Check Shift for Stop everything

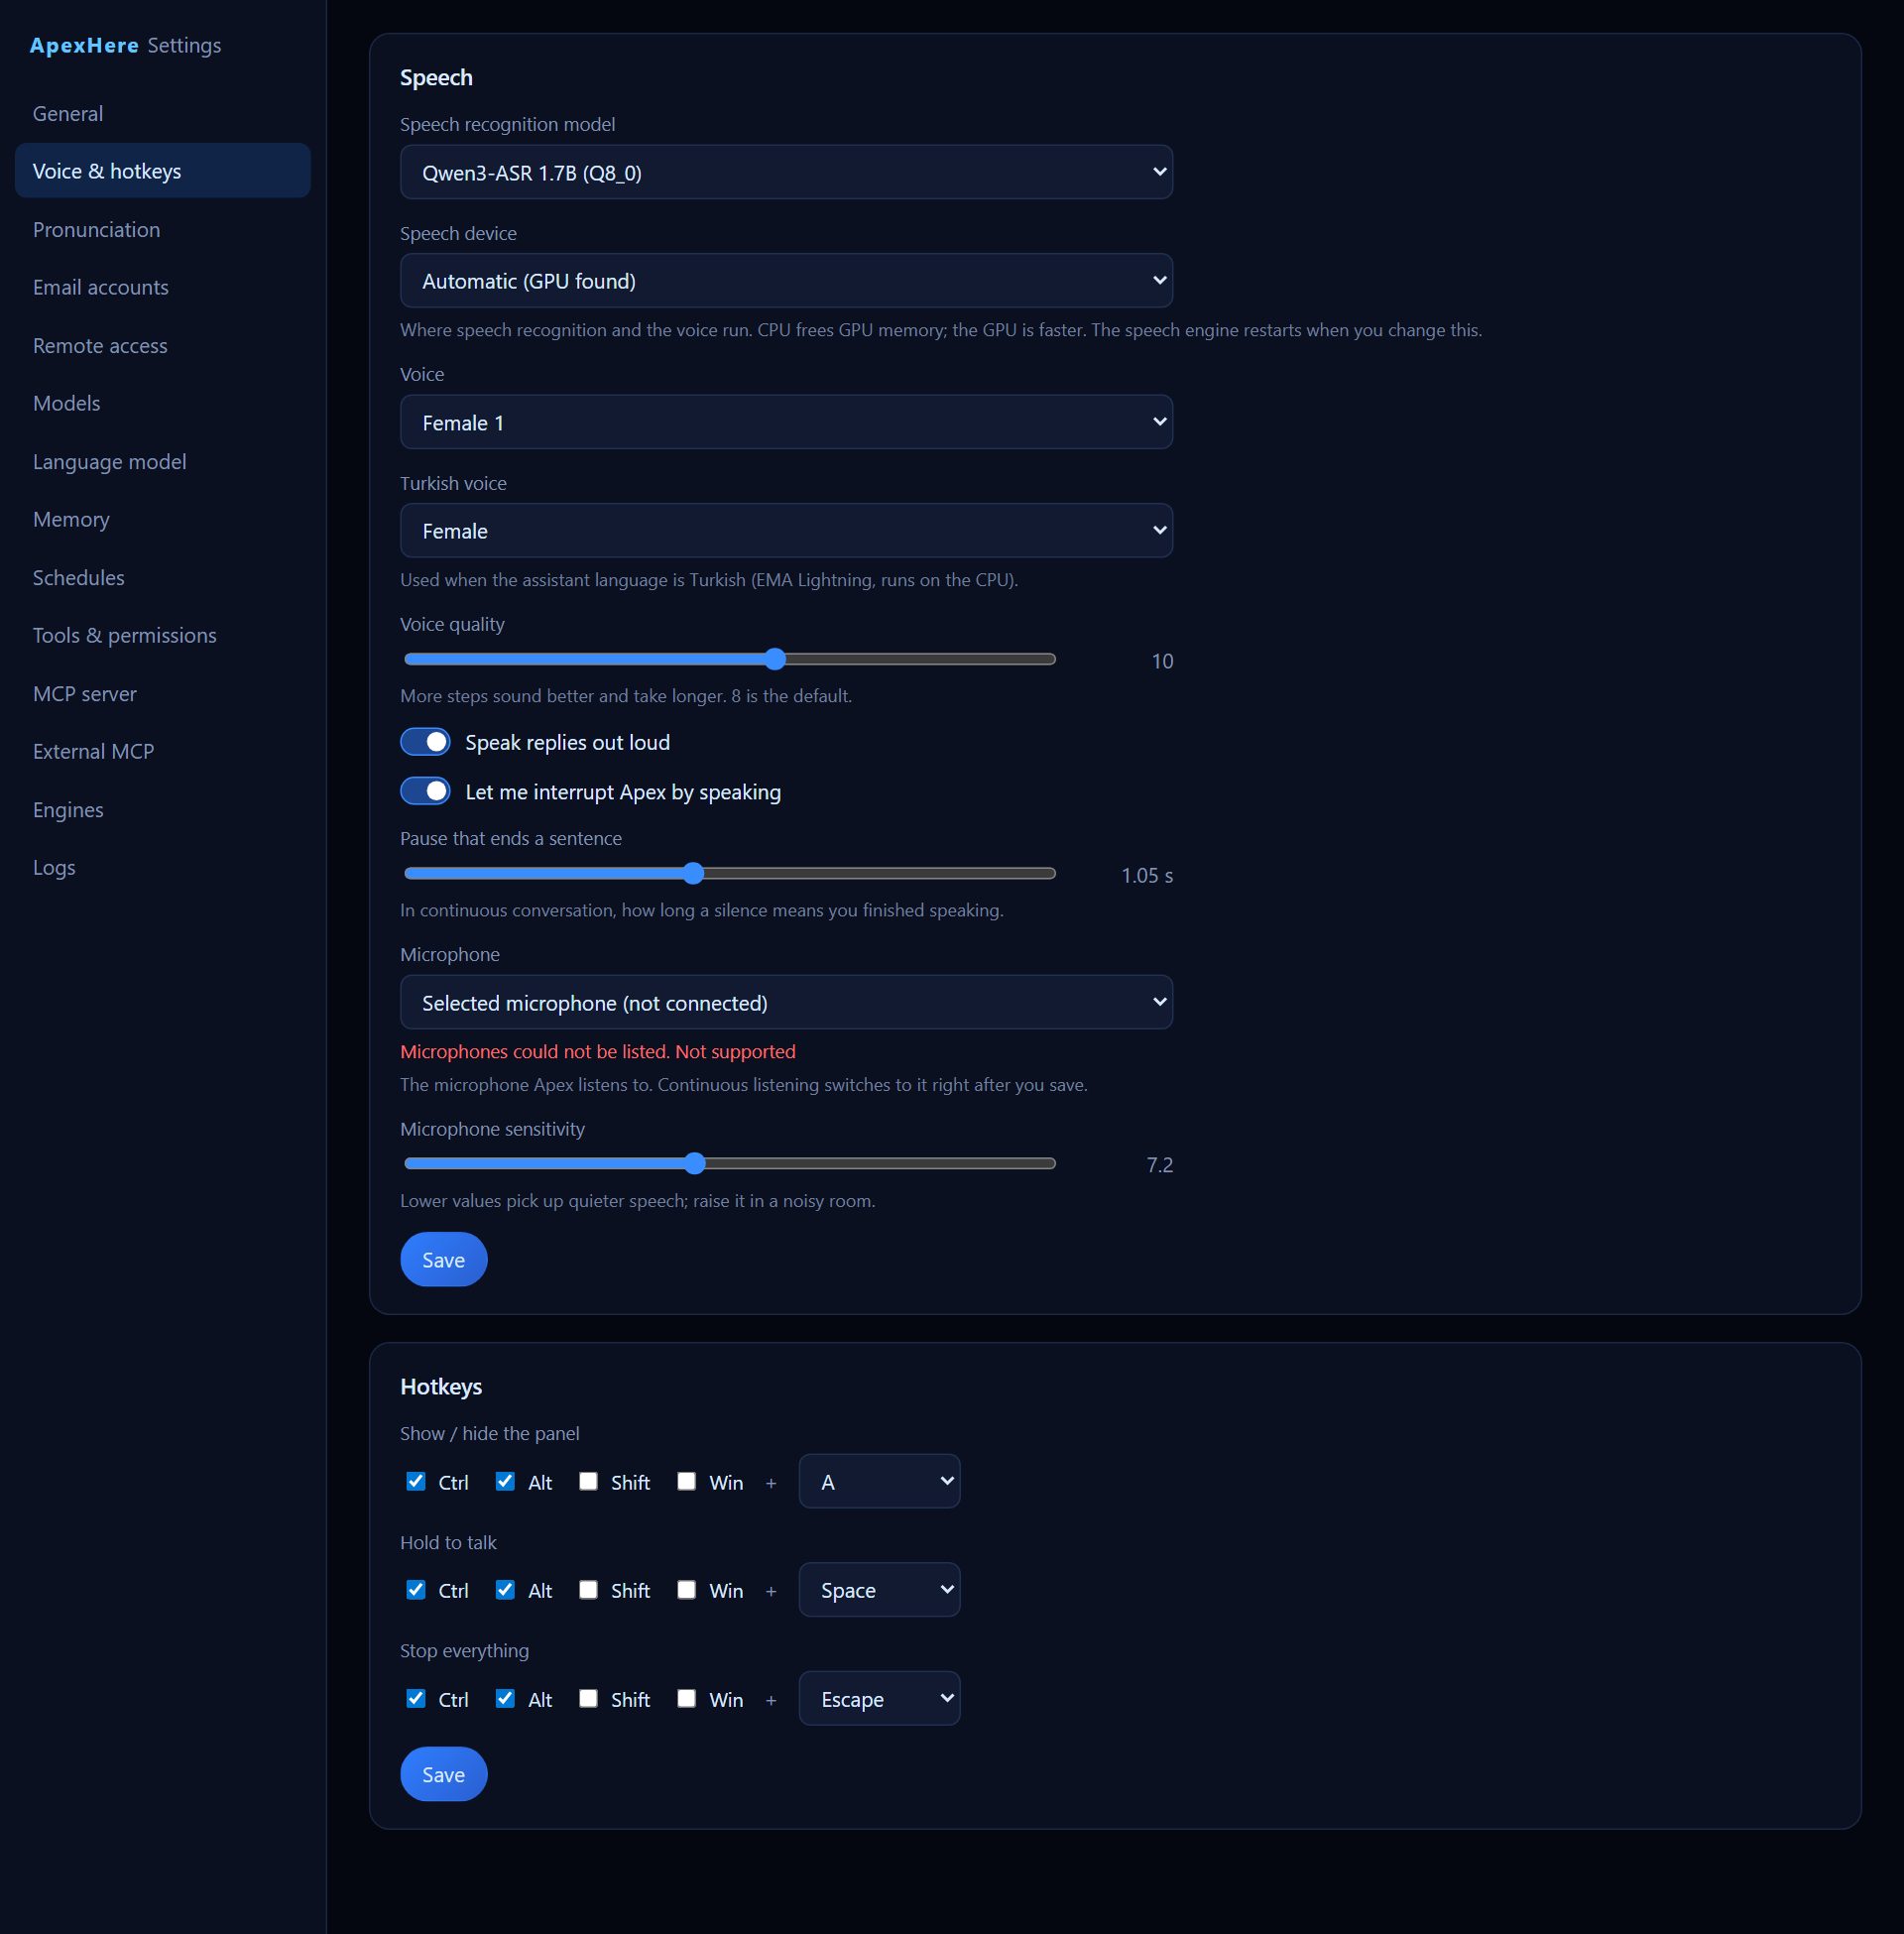point(588,1699)
